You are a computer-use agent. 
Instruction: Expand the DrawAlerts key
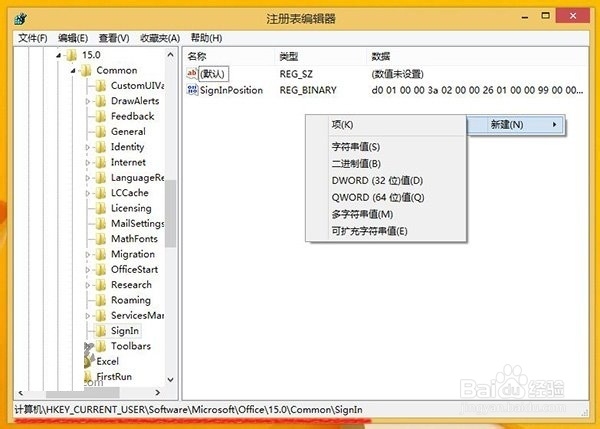tap(88, 101)
